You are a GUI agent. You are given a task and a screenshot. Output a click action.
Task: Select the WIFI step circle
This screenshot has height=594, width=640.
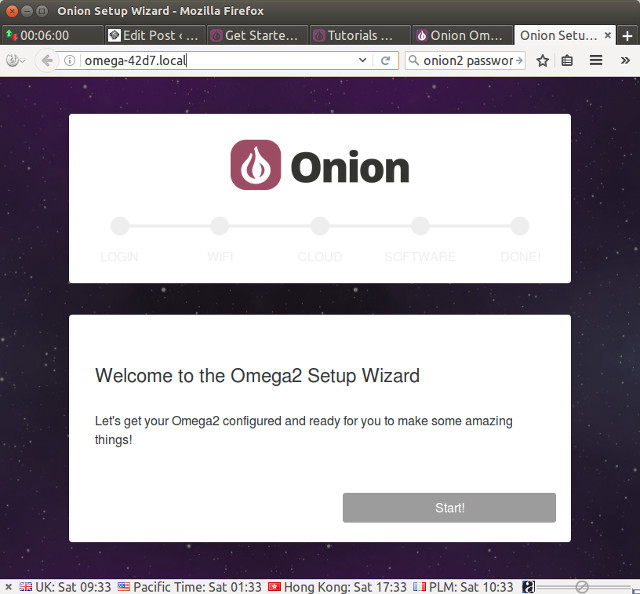click(220, 226)
